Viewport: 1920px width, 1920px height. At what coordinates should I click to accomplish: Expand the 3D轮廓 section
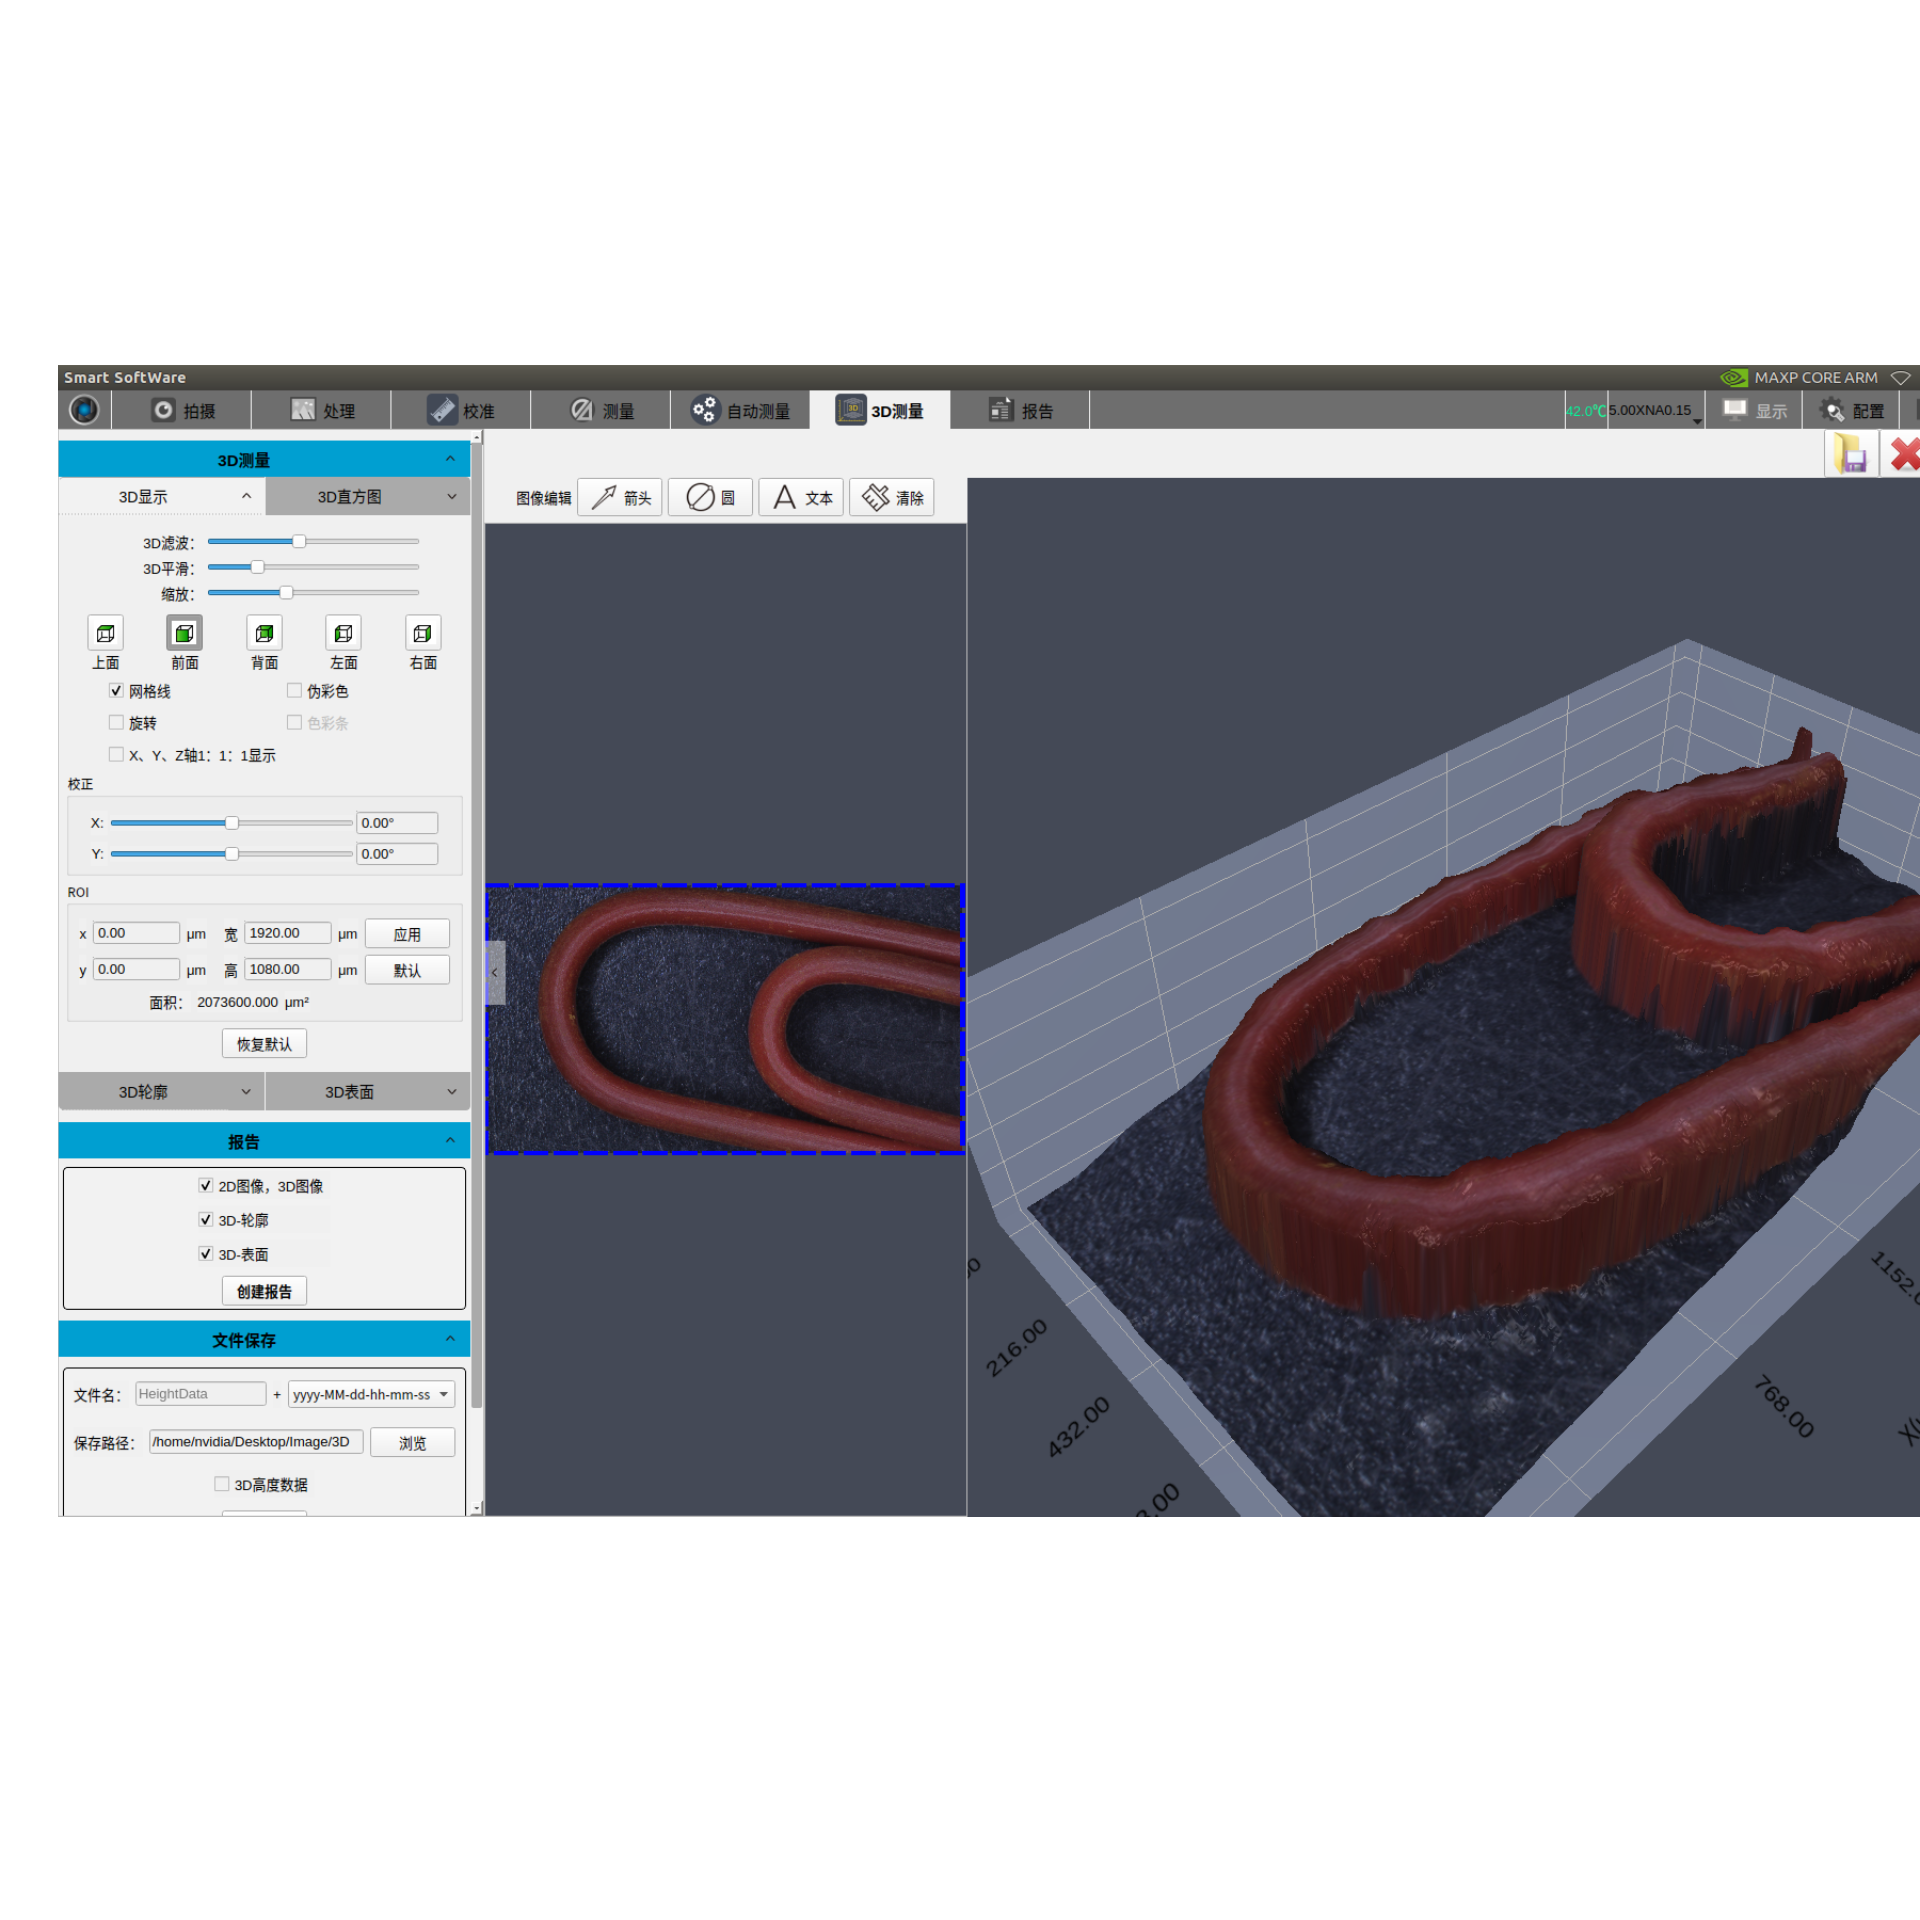point(162,1092)
